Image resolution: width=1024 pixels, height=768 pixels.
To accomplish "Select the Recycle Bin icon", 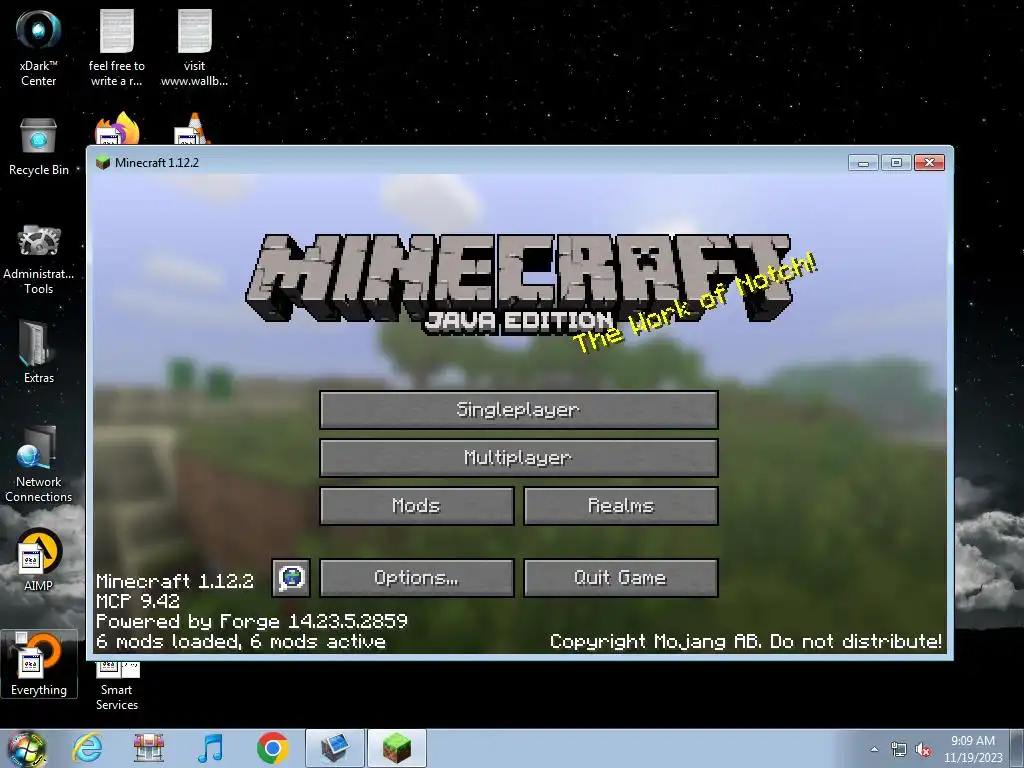I will click(x=39, y=146).
